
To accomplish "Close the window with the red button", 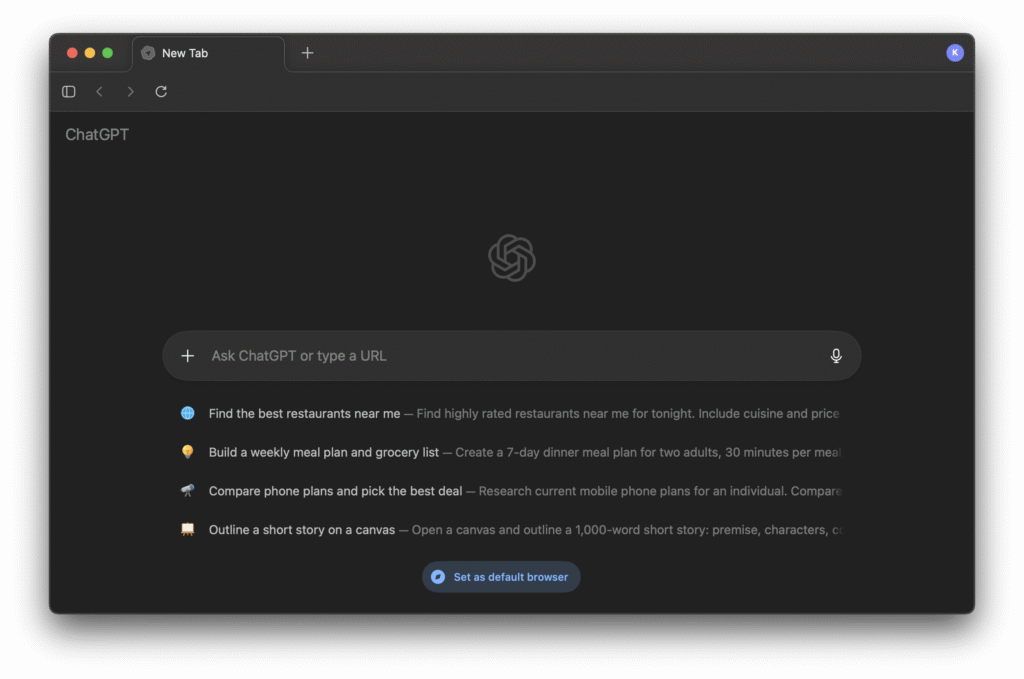I will point(72,53).
